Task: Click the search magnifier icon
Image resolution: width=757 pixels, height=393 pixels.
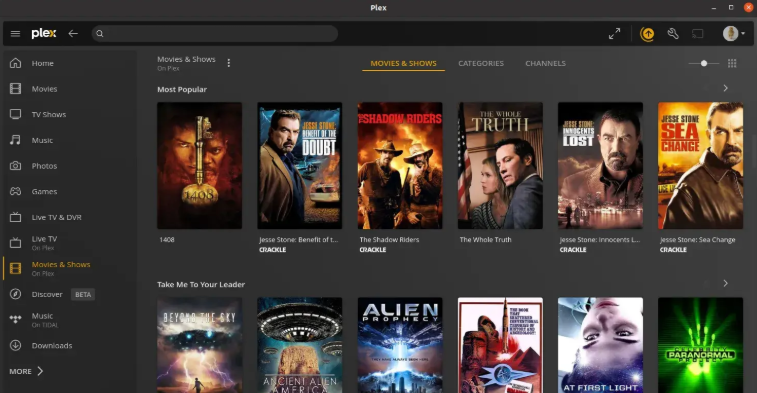Action: pos(100,33)
